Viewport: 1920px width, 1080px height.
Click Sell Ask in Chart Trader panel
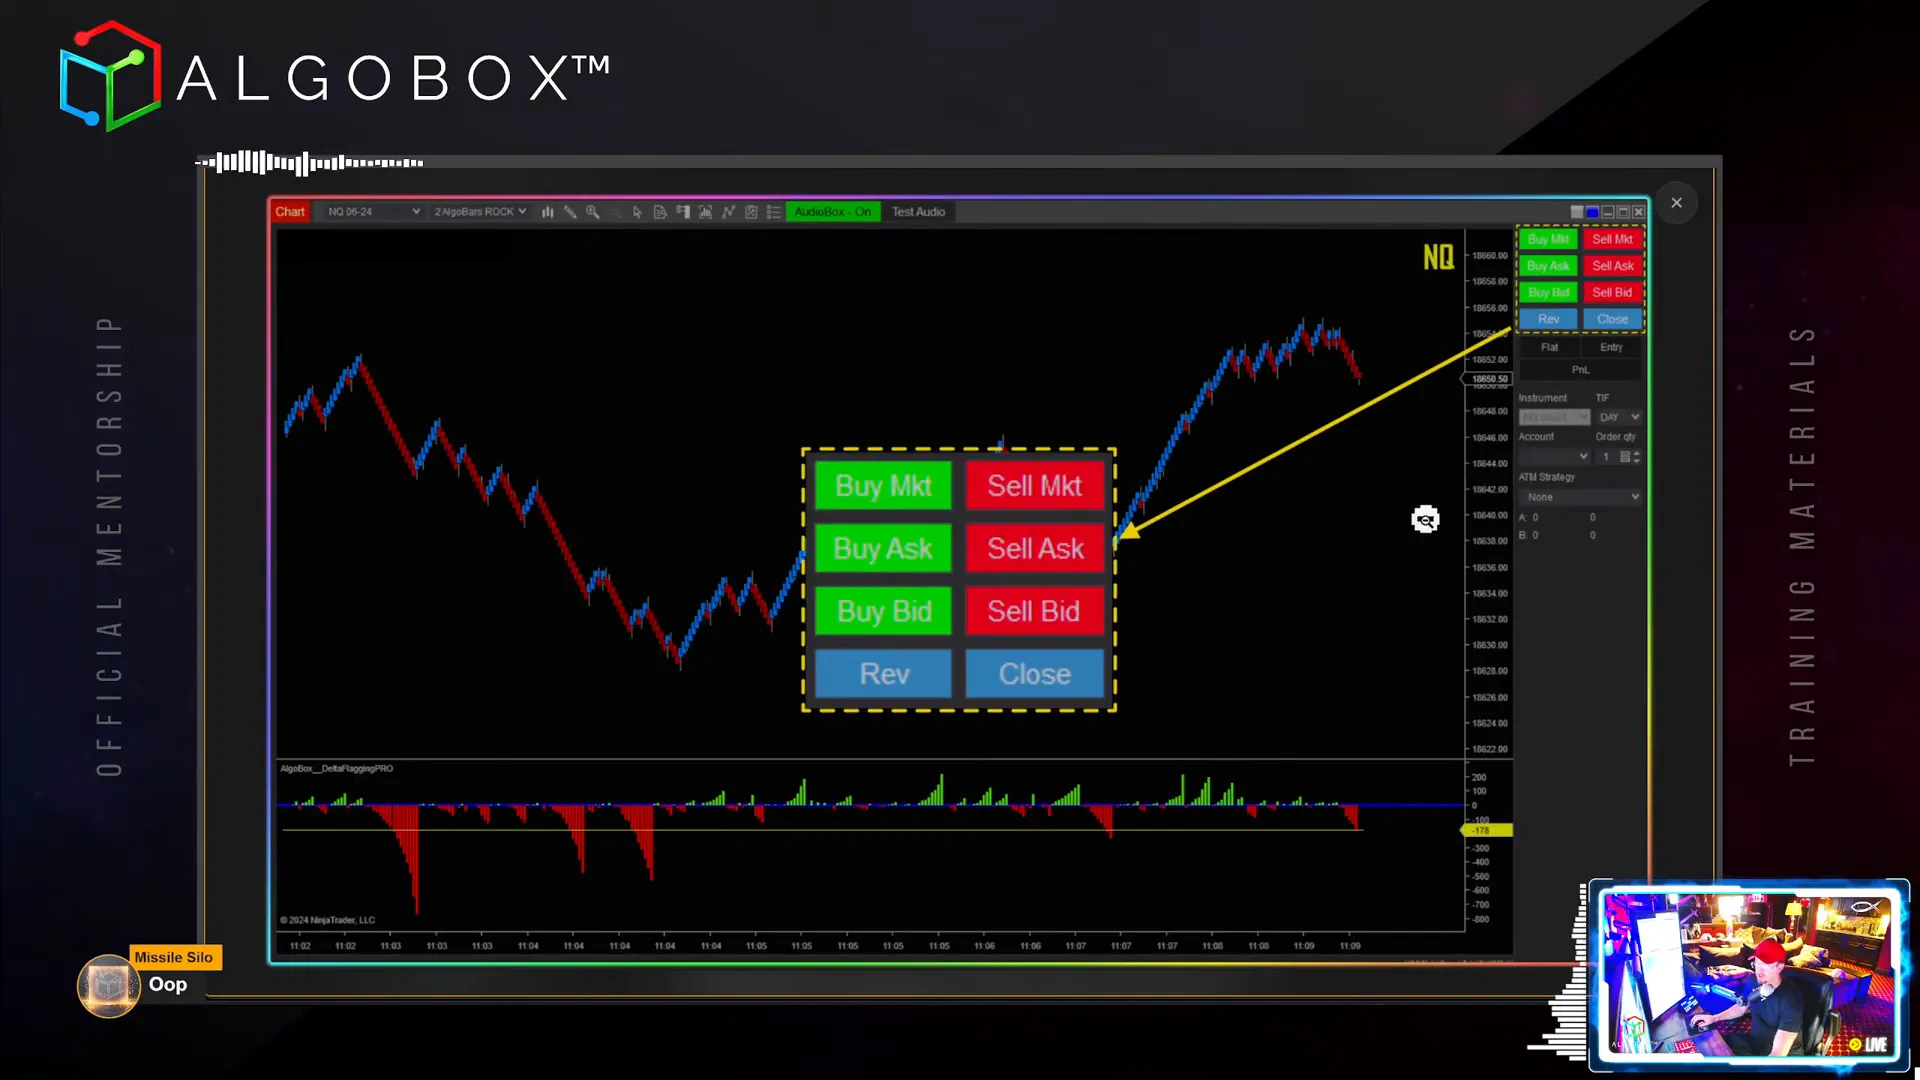[1612, 266]
